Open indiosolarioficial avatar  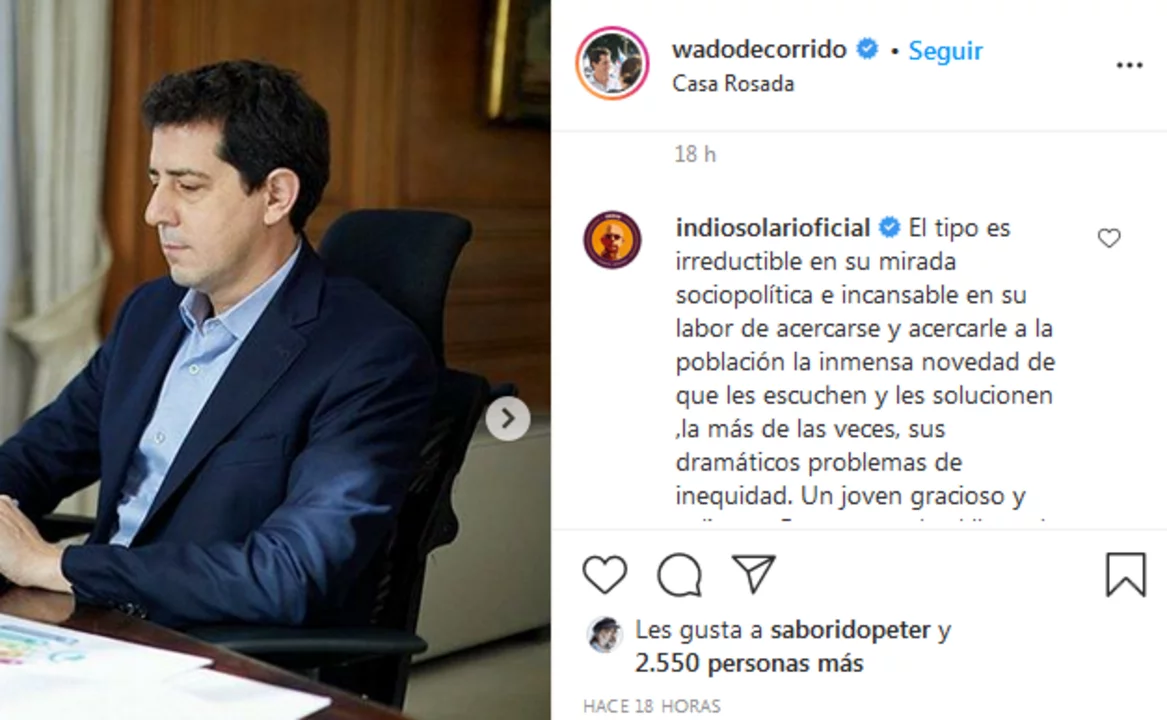point(612,240)
